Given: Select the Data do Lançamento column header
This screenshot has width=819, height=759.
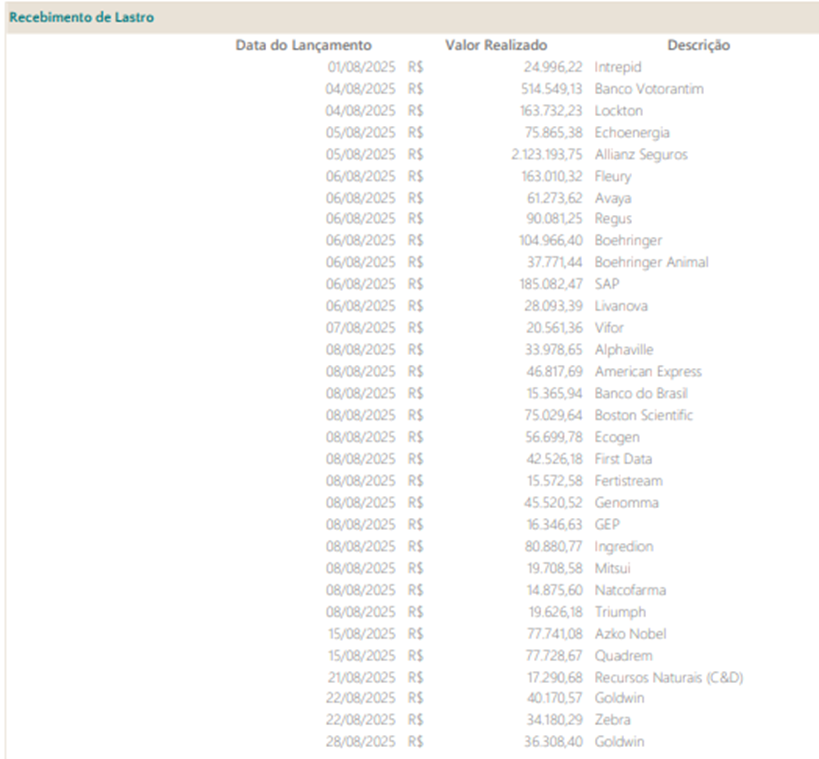Looking at the screenshot, I should (303, 45).
